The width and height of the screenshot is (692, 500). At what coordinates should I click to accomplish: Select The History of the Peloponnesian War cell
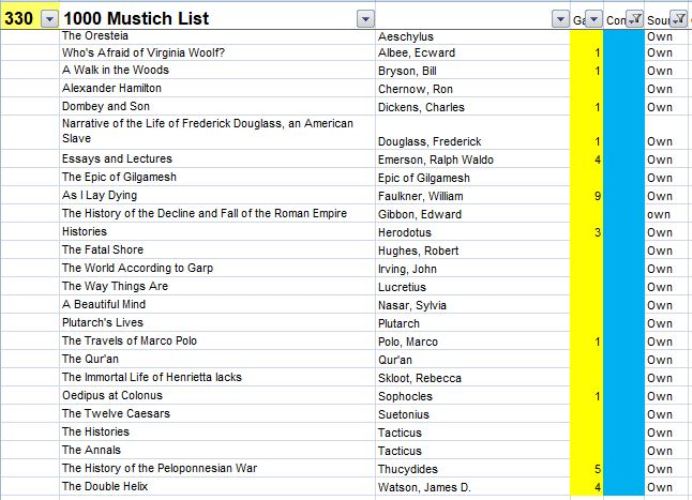(217, 468)
